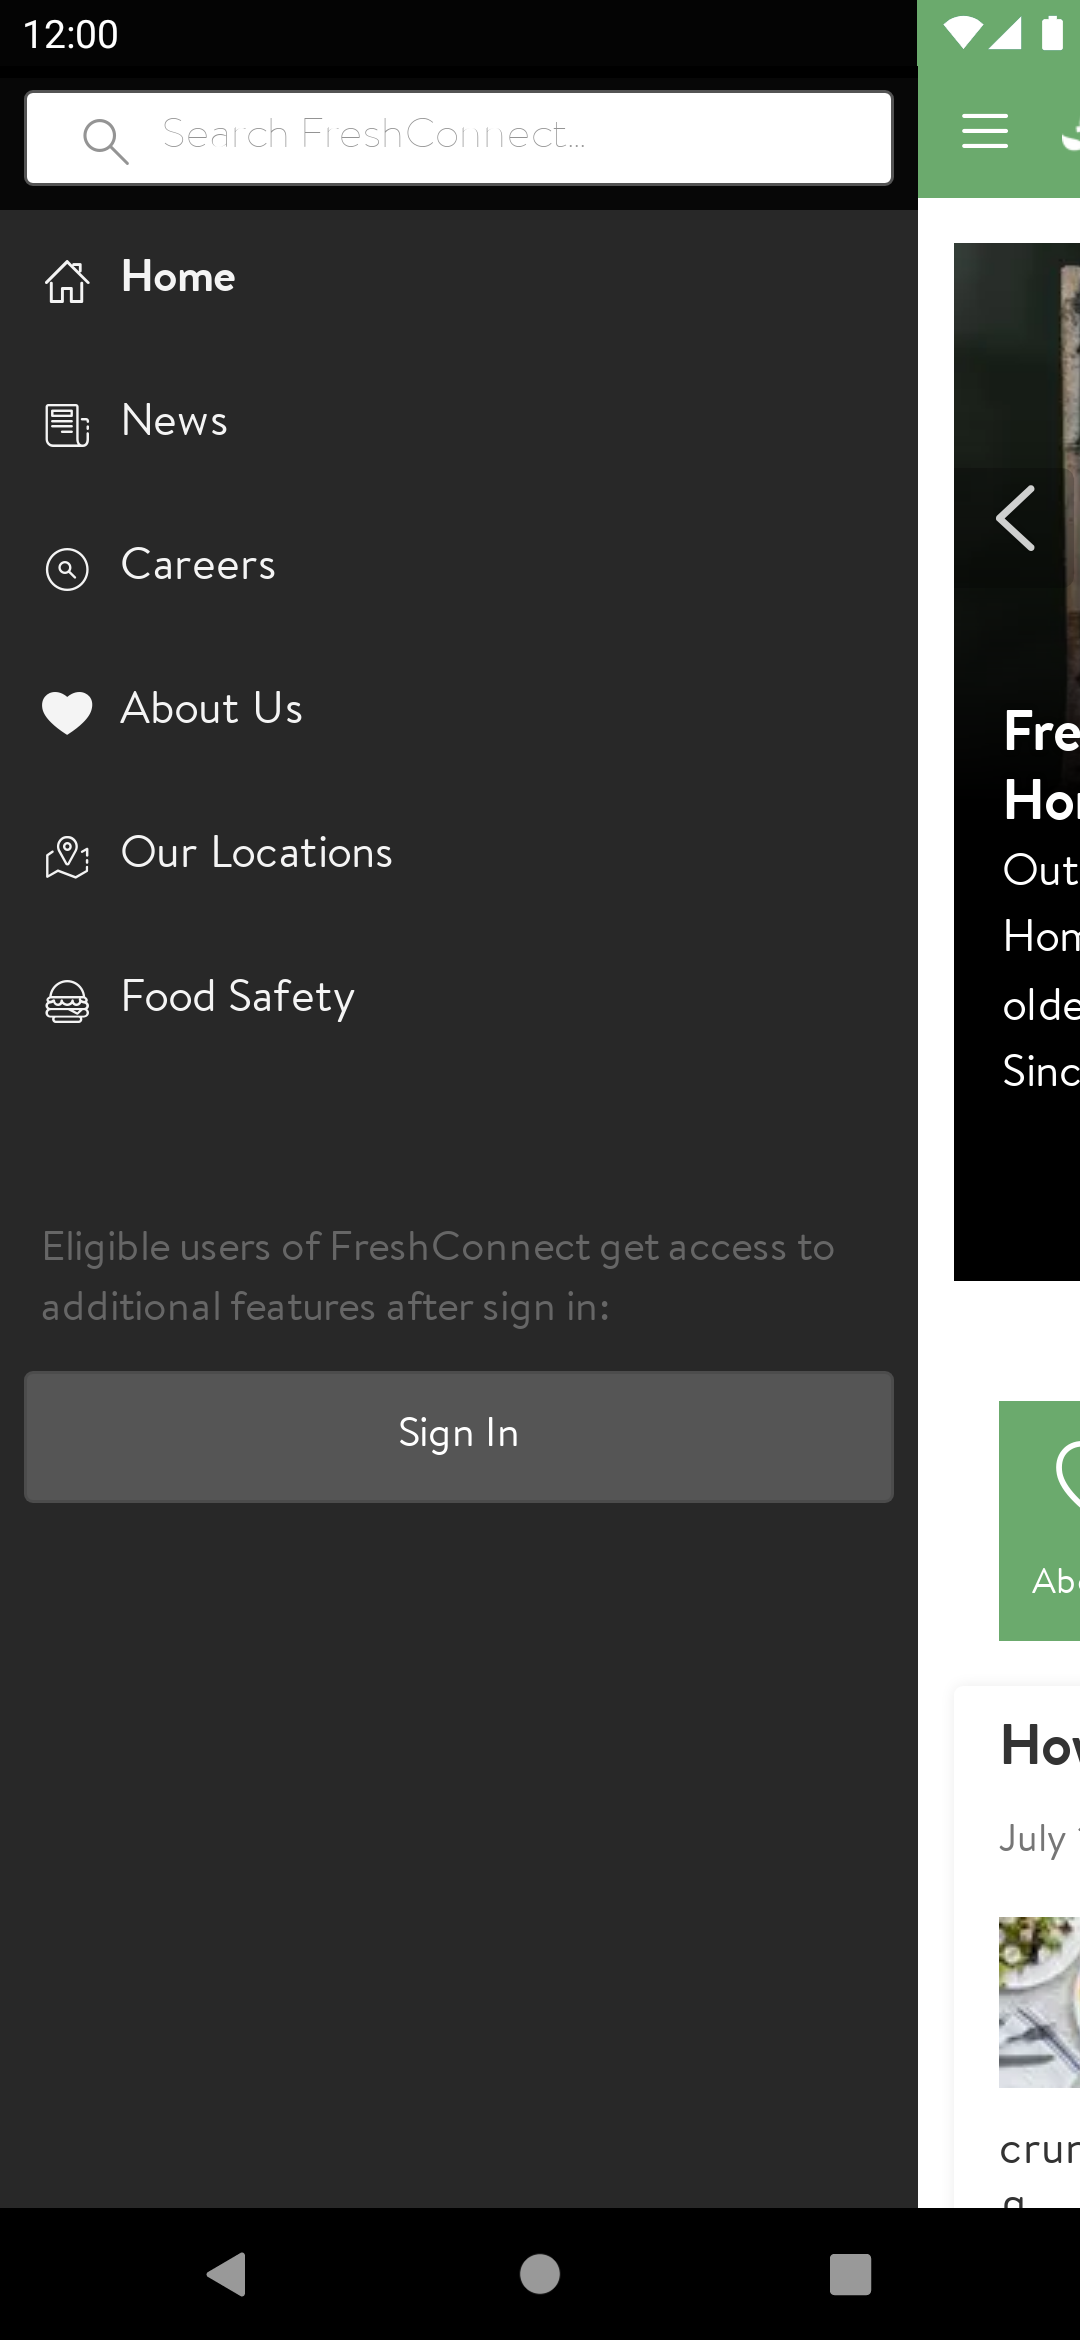Tap the newspaper icon beside News
Viewport: 1080px width, 2340px height.
coord(67,425)
